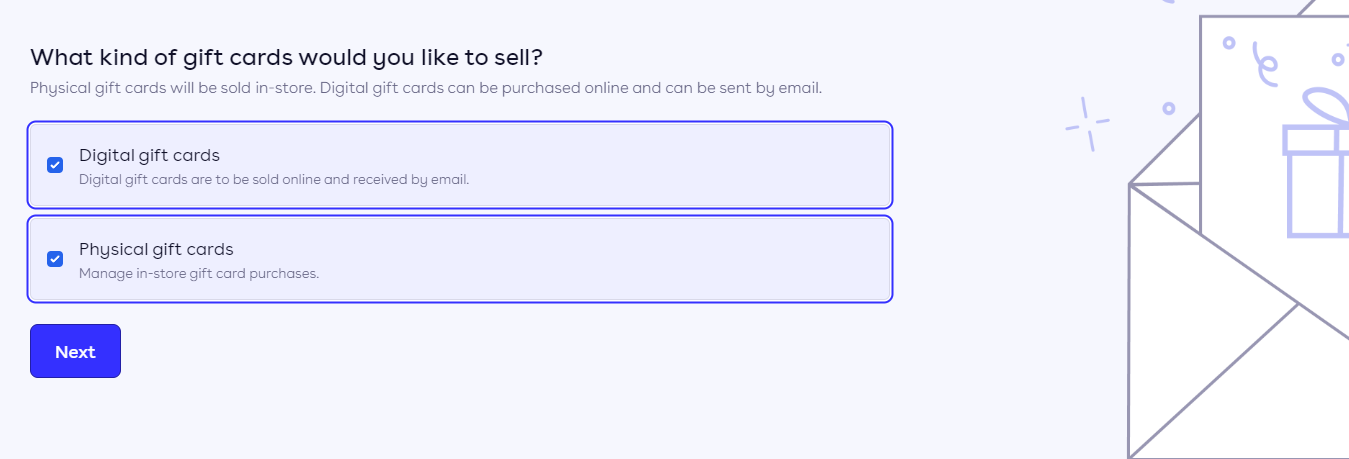Click the bow on top of the gift box
Viewport: 1349px width, 459px height.
[1324, 107]
